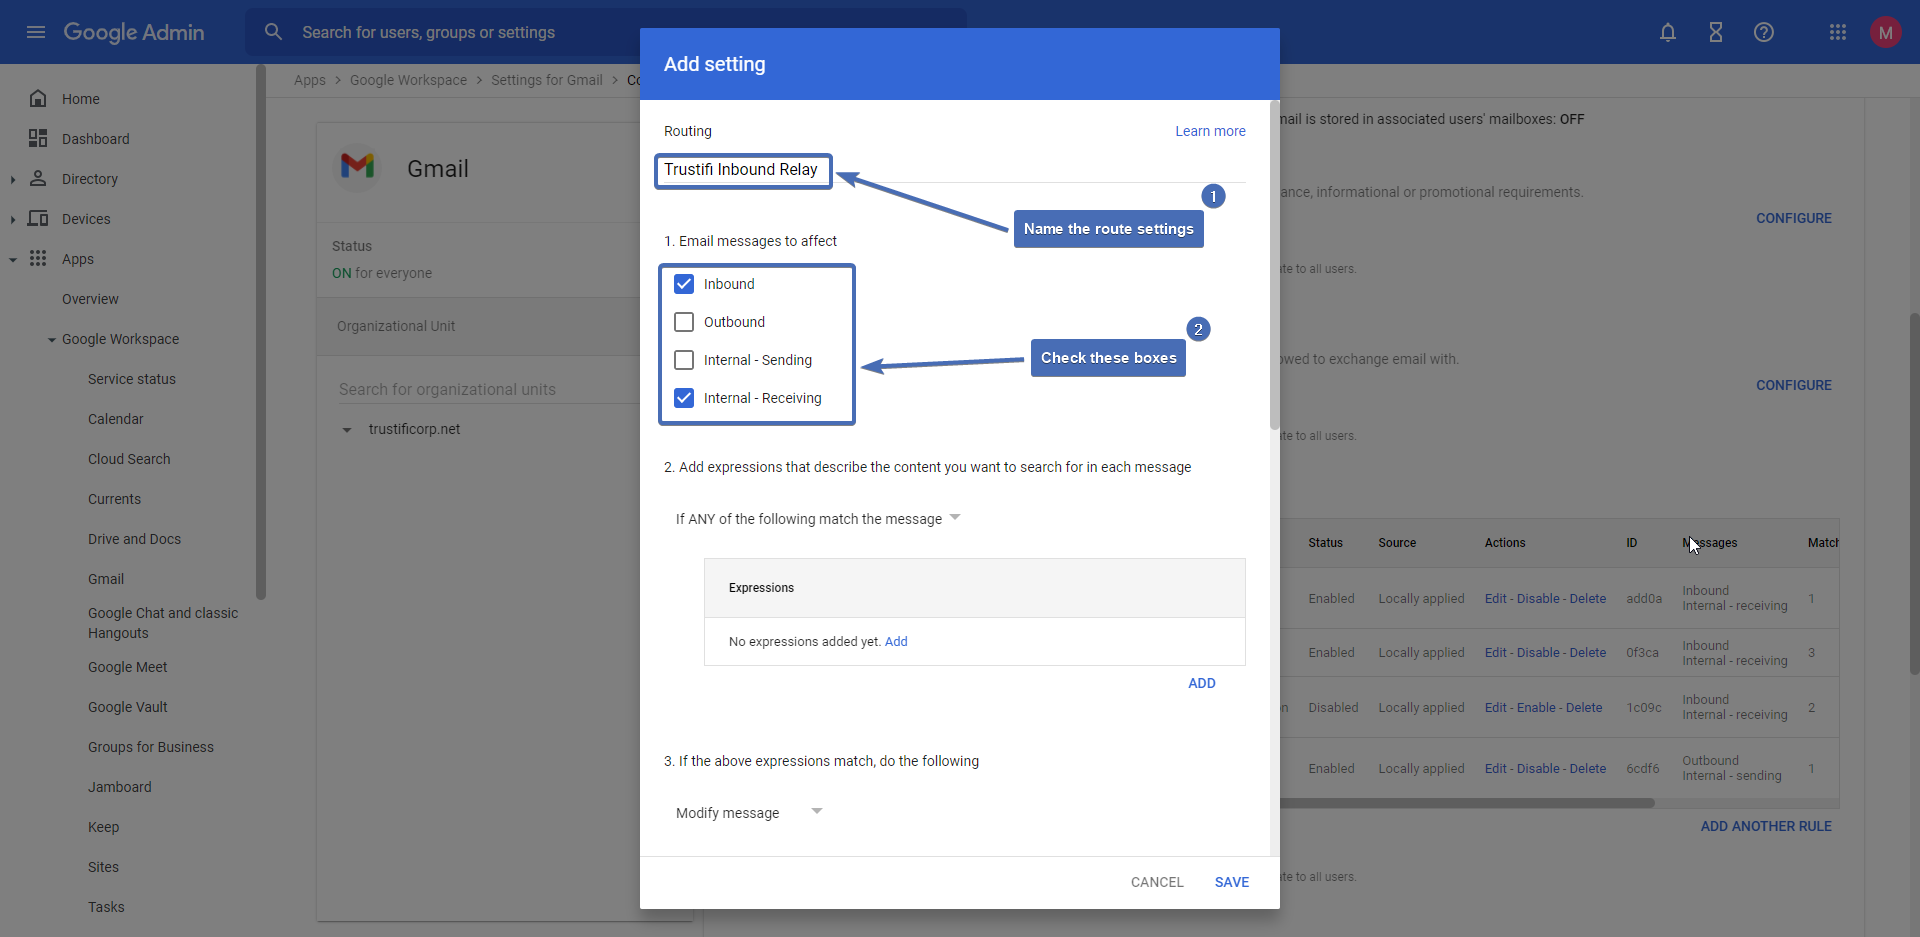
Task: Click Search for organizational units field
Action: 488,389
